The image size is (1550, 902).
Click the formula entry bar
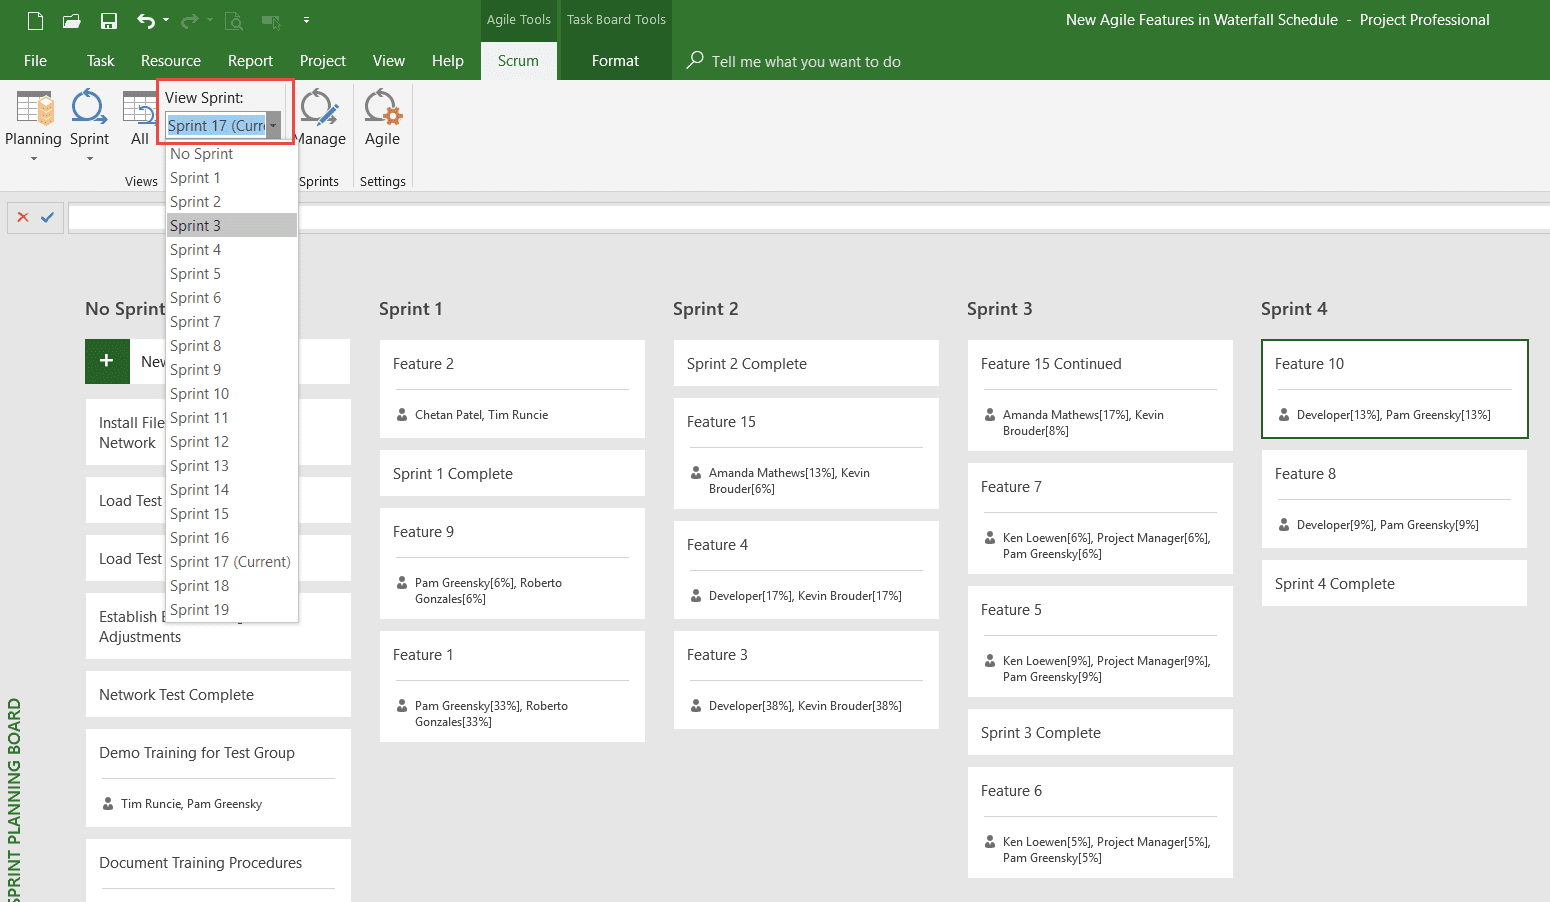808,217
